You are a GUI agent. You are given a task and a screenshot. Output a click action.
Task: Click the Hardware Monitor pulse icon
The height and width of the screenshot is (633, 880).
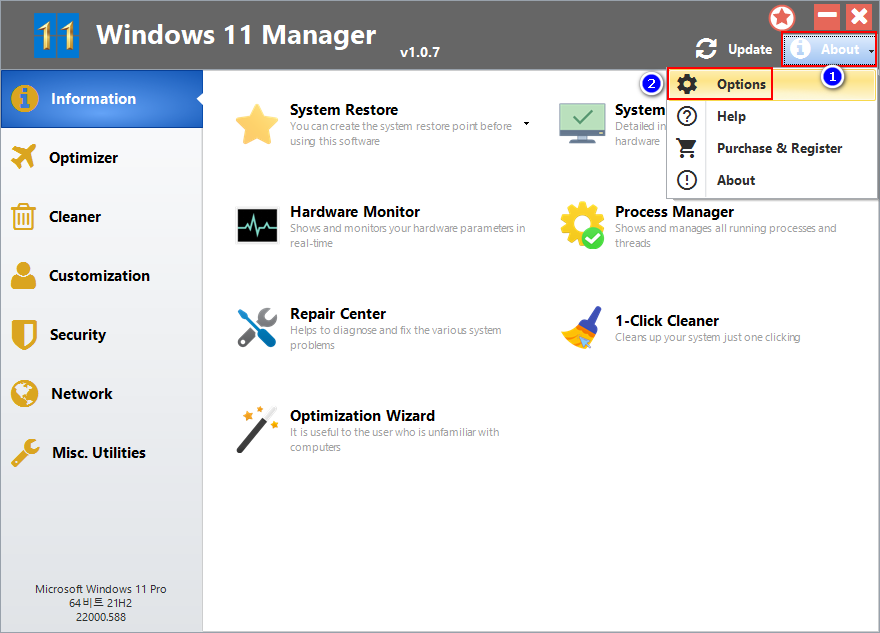click(x=257, y=226)
